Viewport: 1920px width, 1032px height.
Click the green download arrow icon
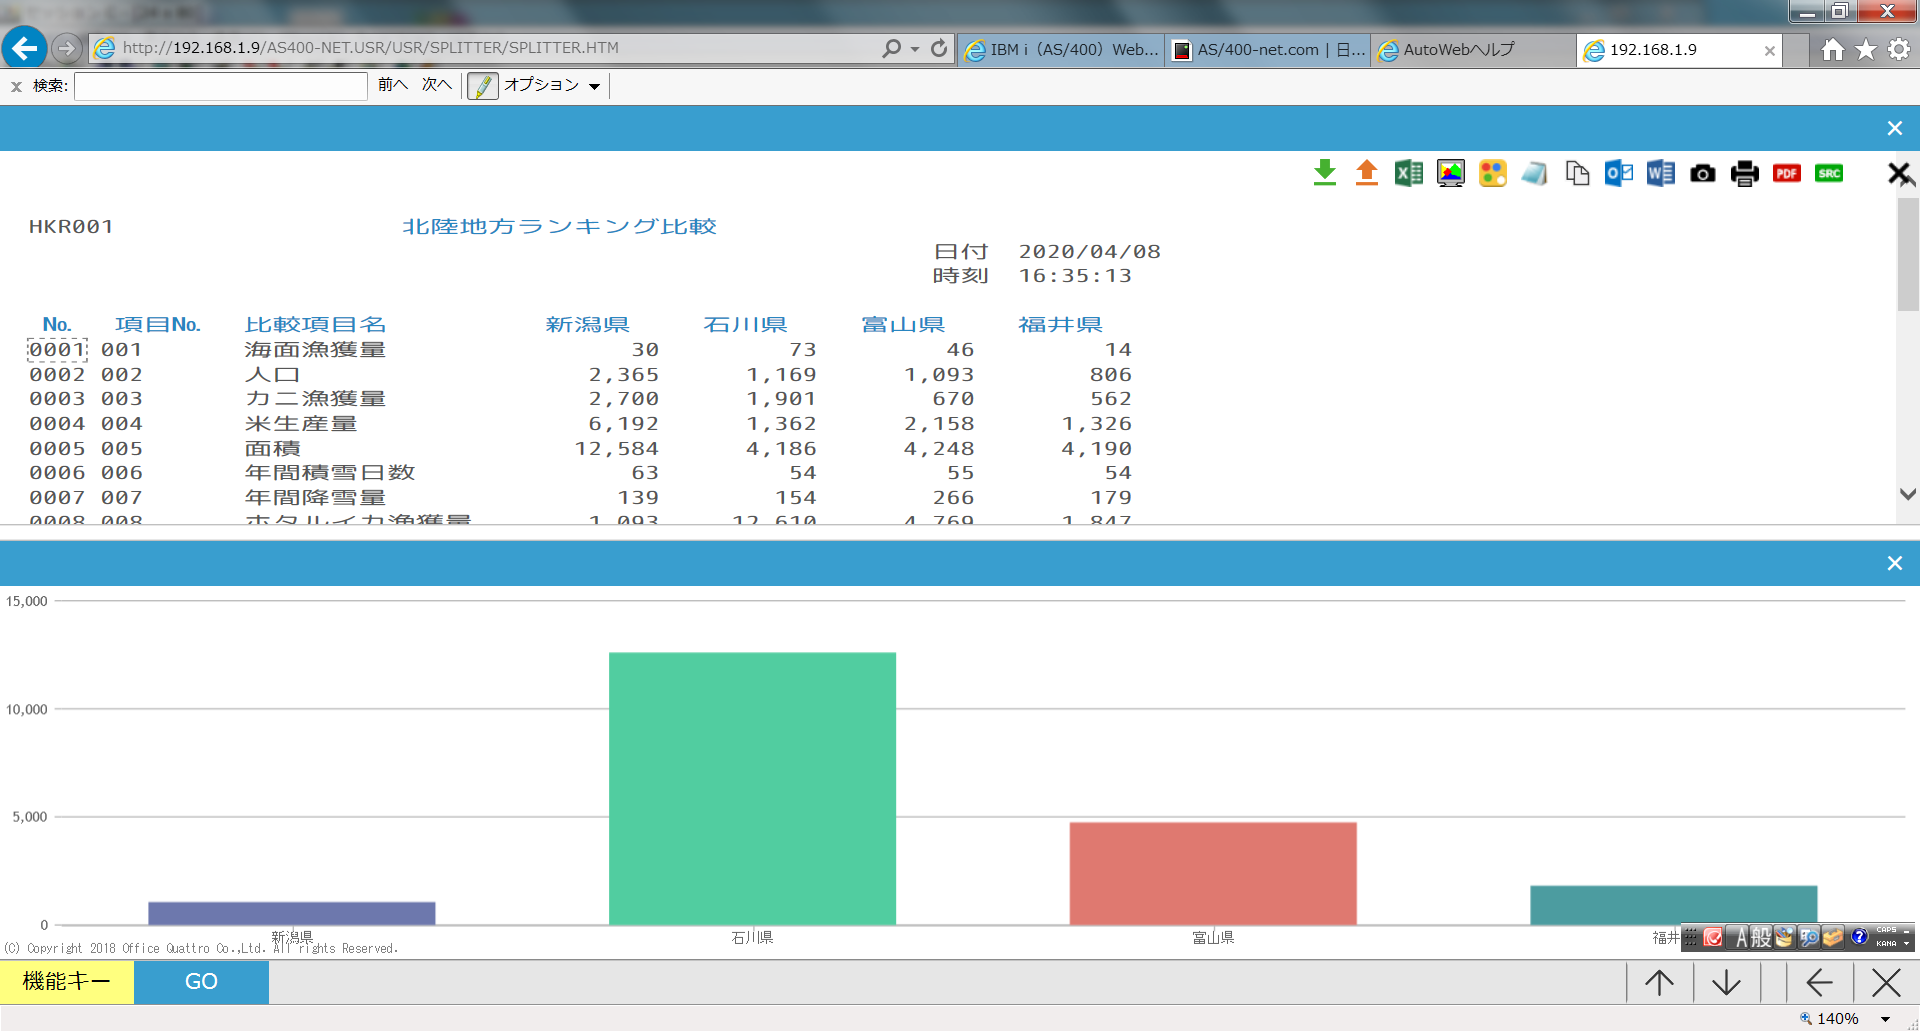click(x=1324, y=173)
